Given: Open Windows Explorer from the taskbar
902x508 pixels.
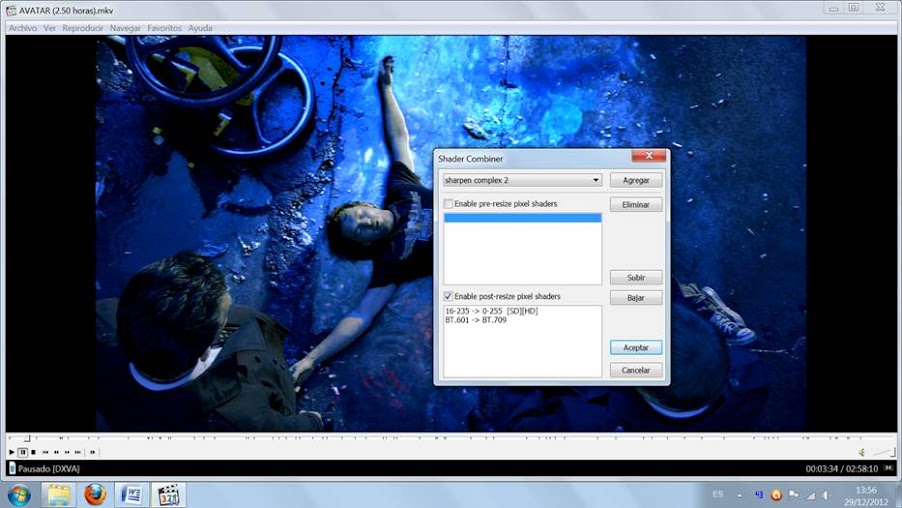Looking at the screenshot, I should [x=59, y=495].
